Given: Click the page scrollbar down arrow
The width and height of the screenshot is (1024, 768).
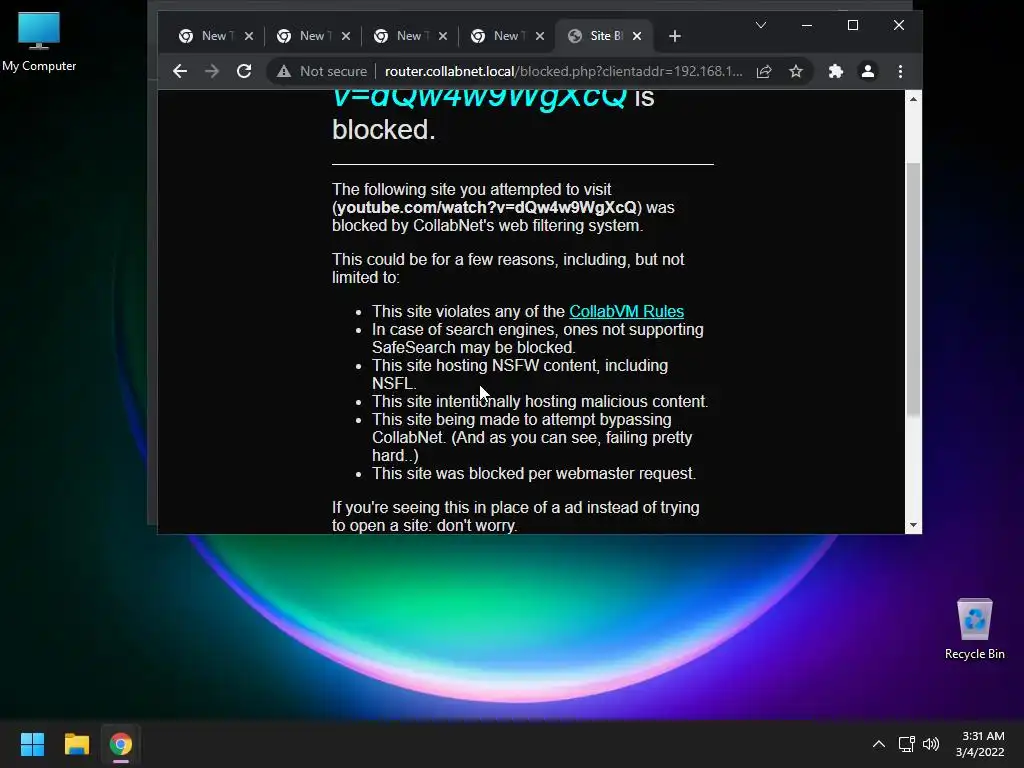Looking at the screenshot, I should click(913, 525).
